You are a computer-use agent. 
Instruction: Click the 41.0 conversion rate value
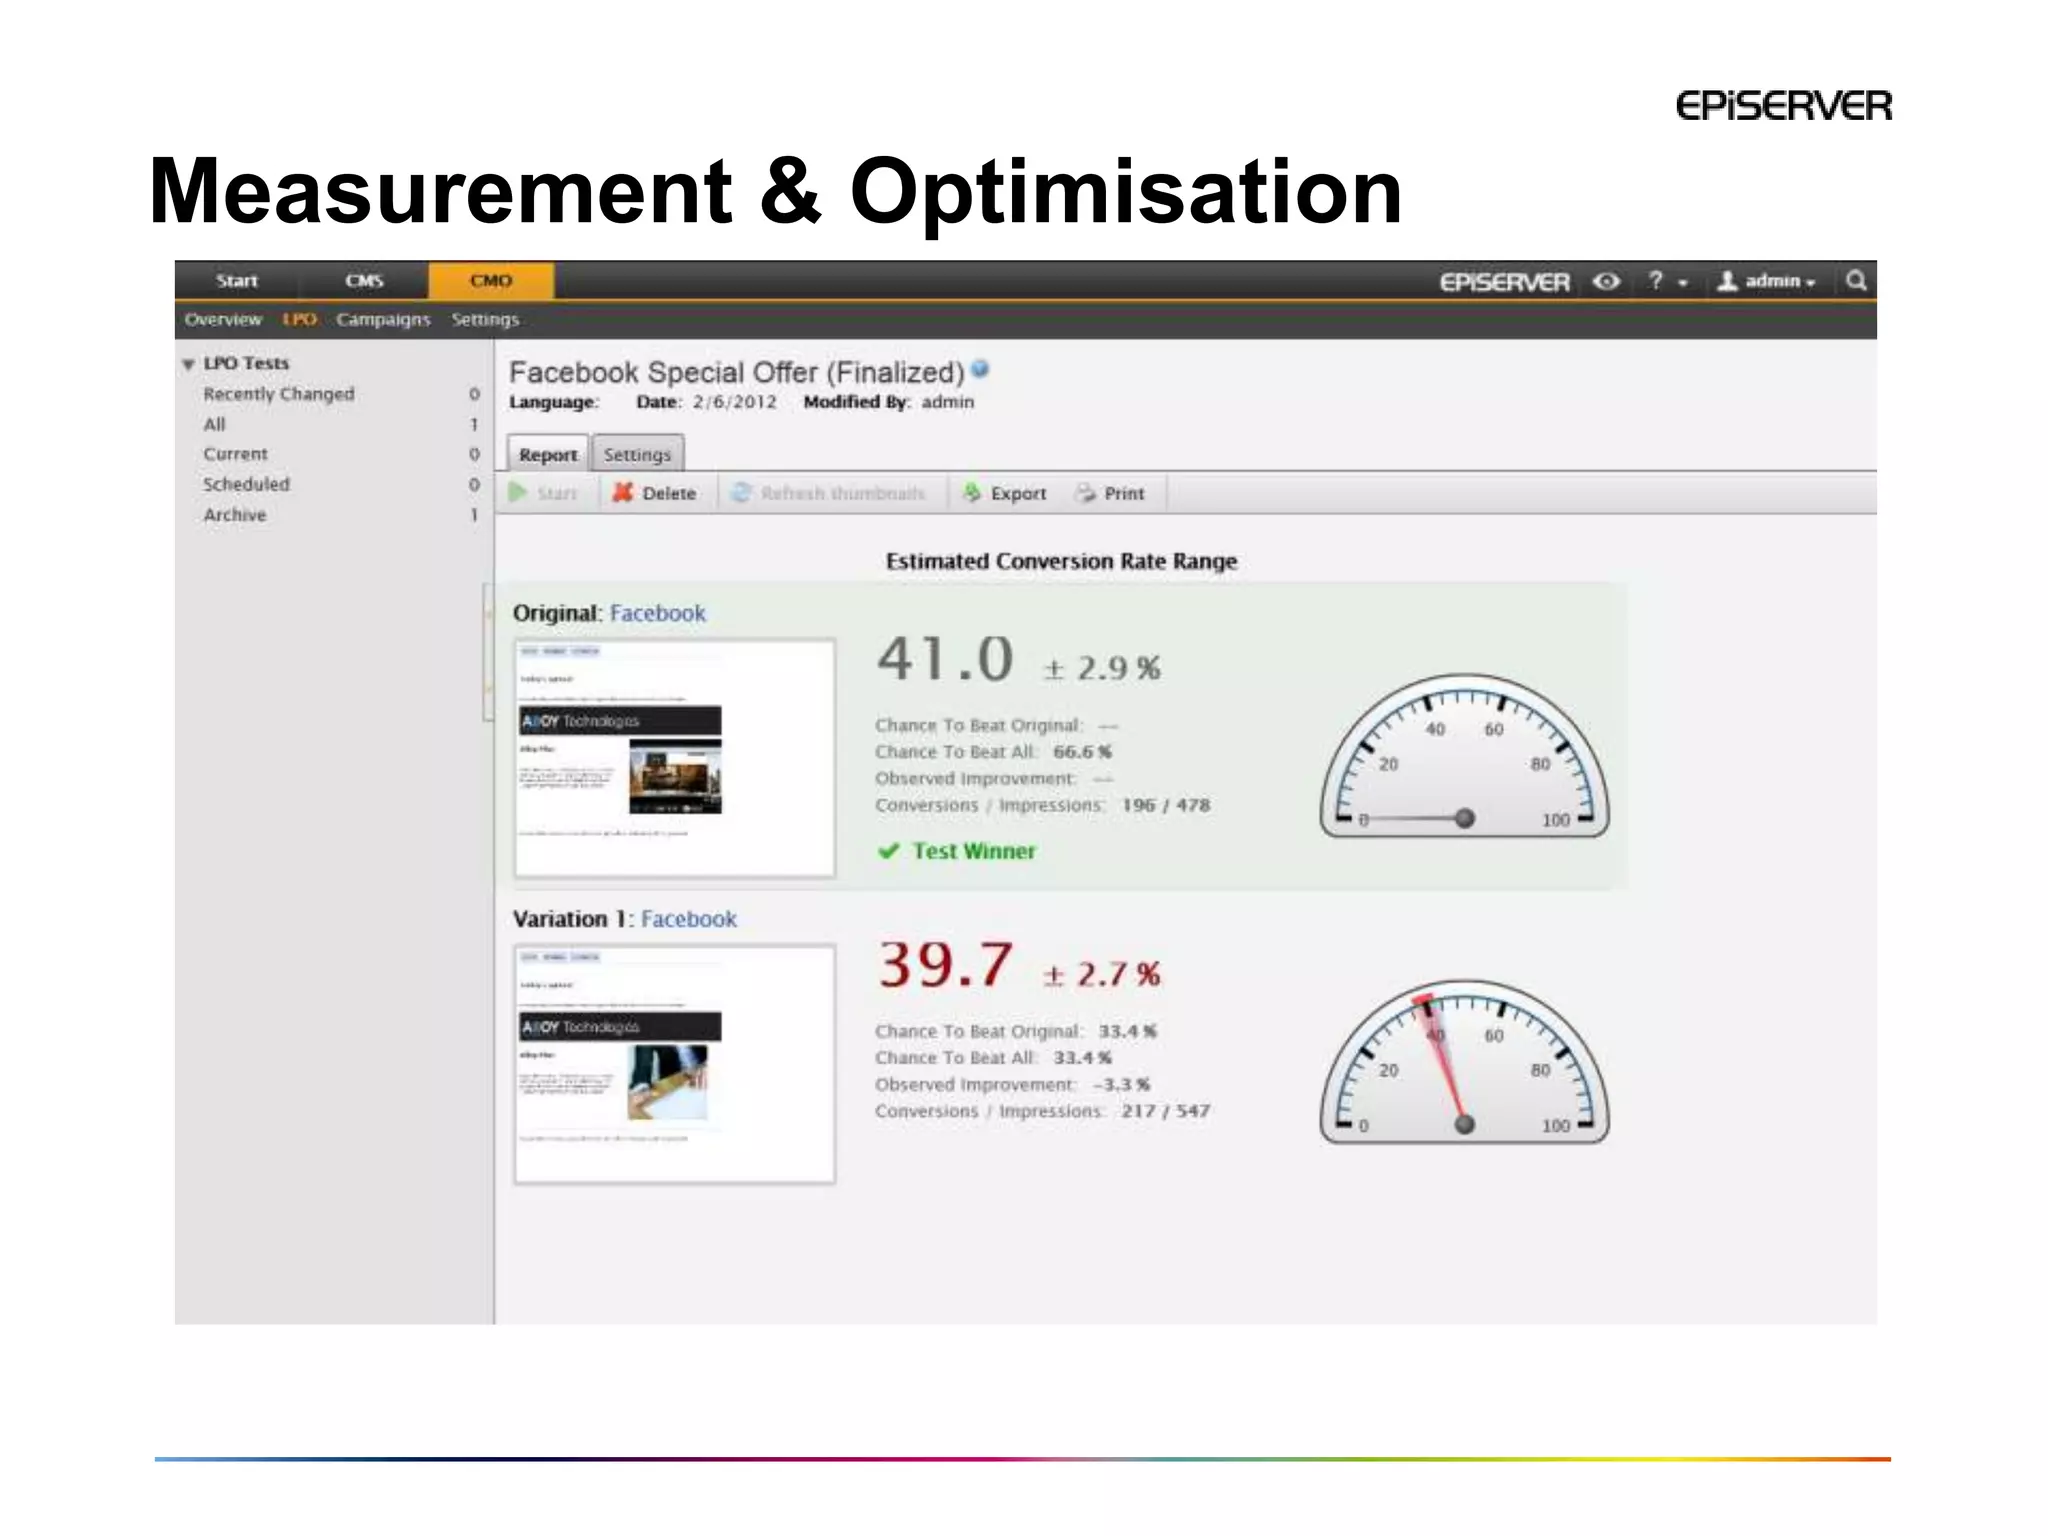(x=945, y=660)
